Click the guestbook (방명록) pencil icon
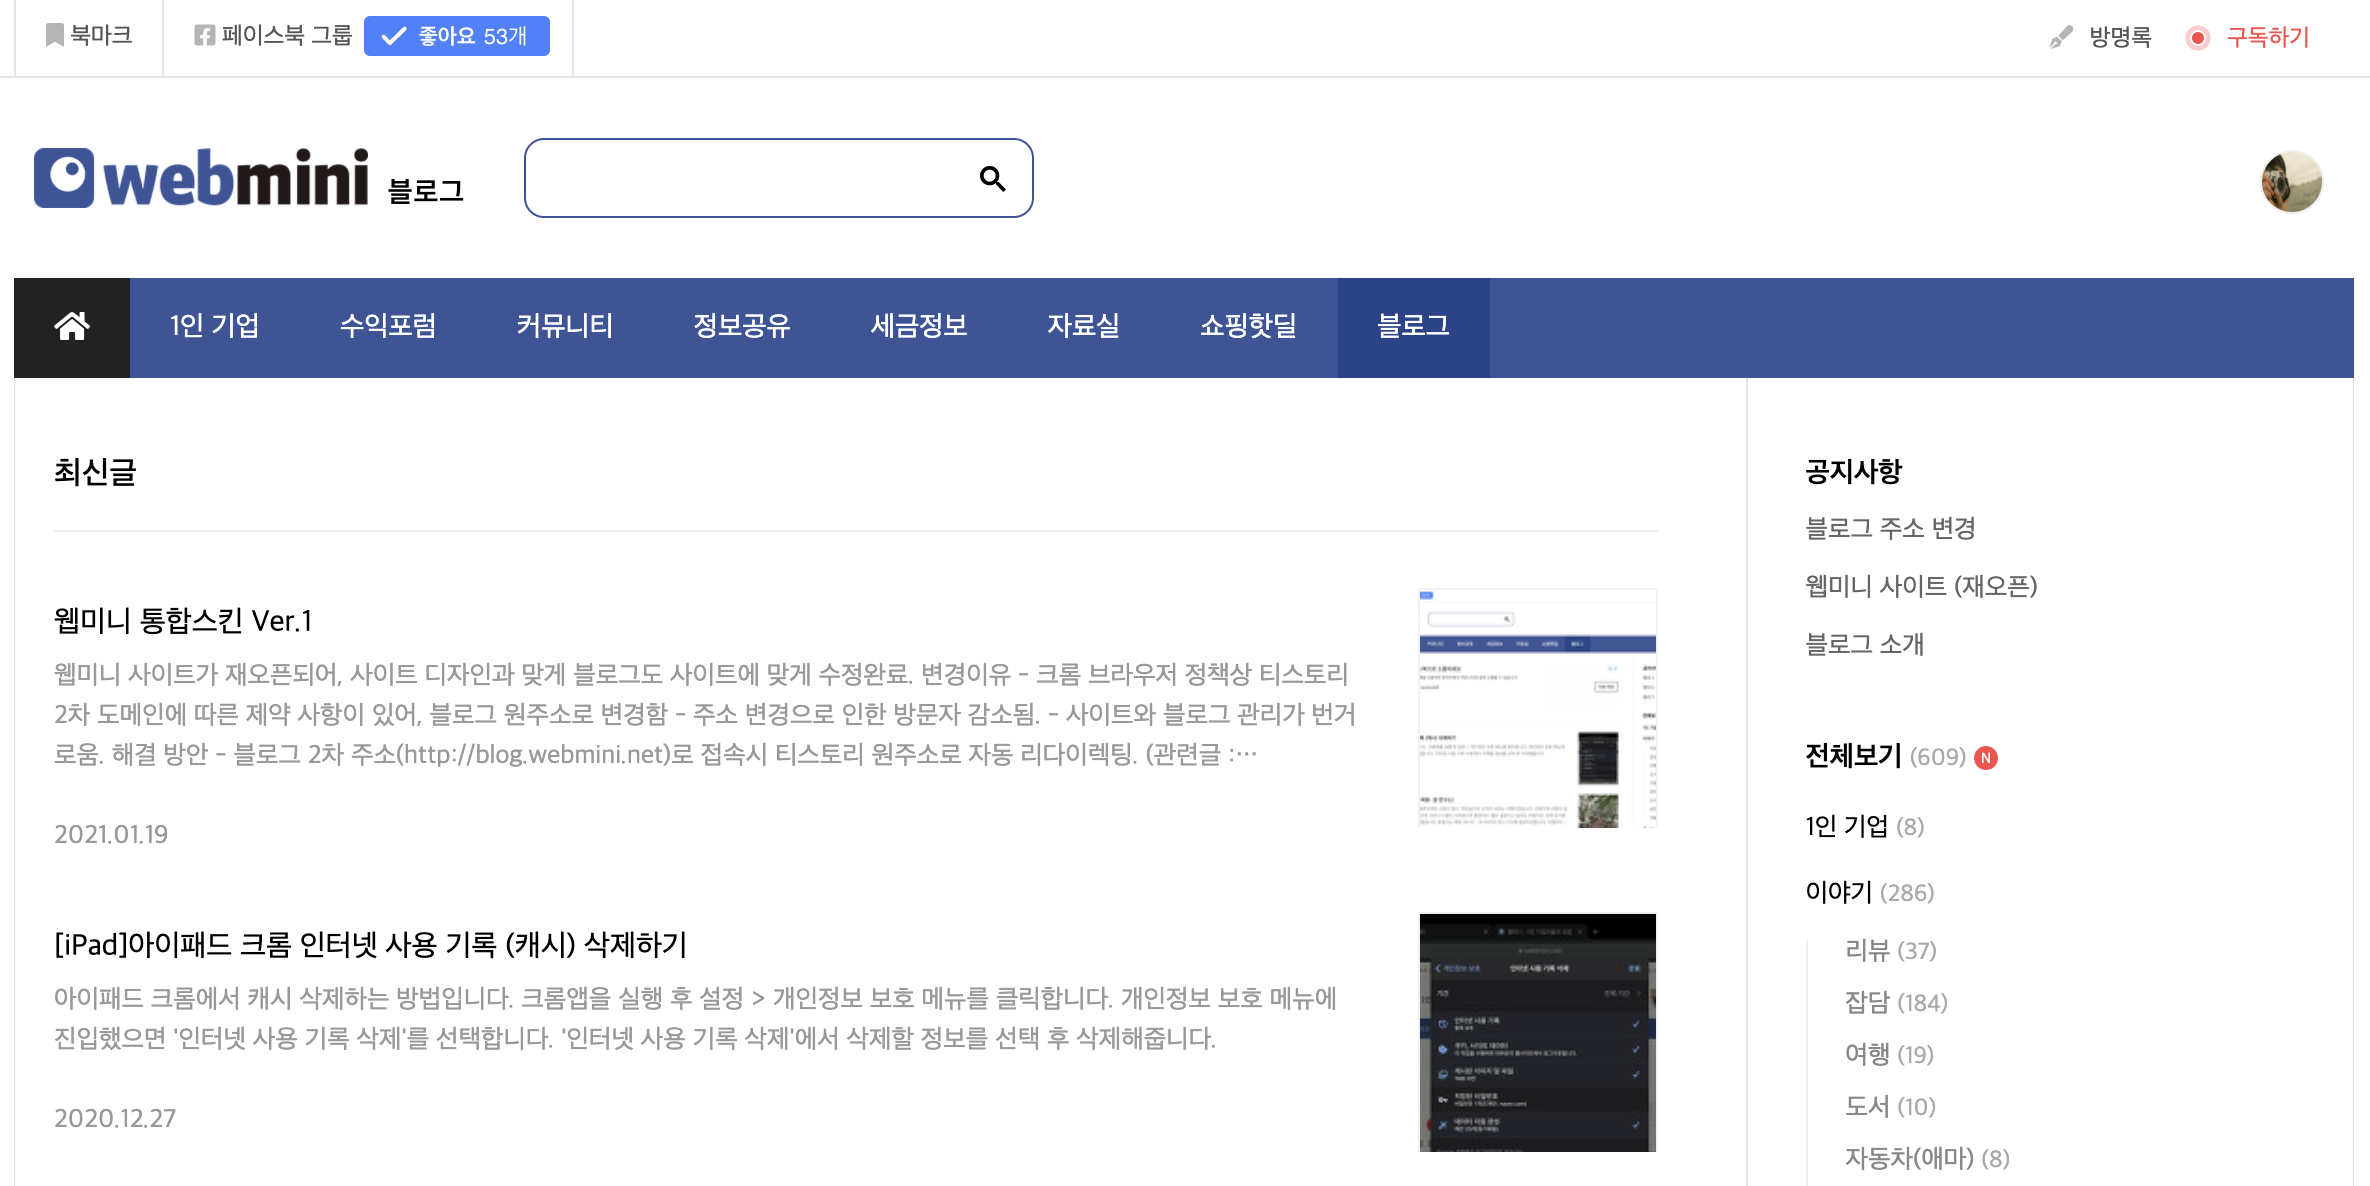2370x1186 pixels. (x=2060, y=38)
